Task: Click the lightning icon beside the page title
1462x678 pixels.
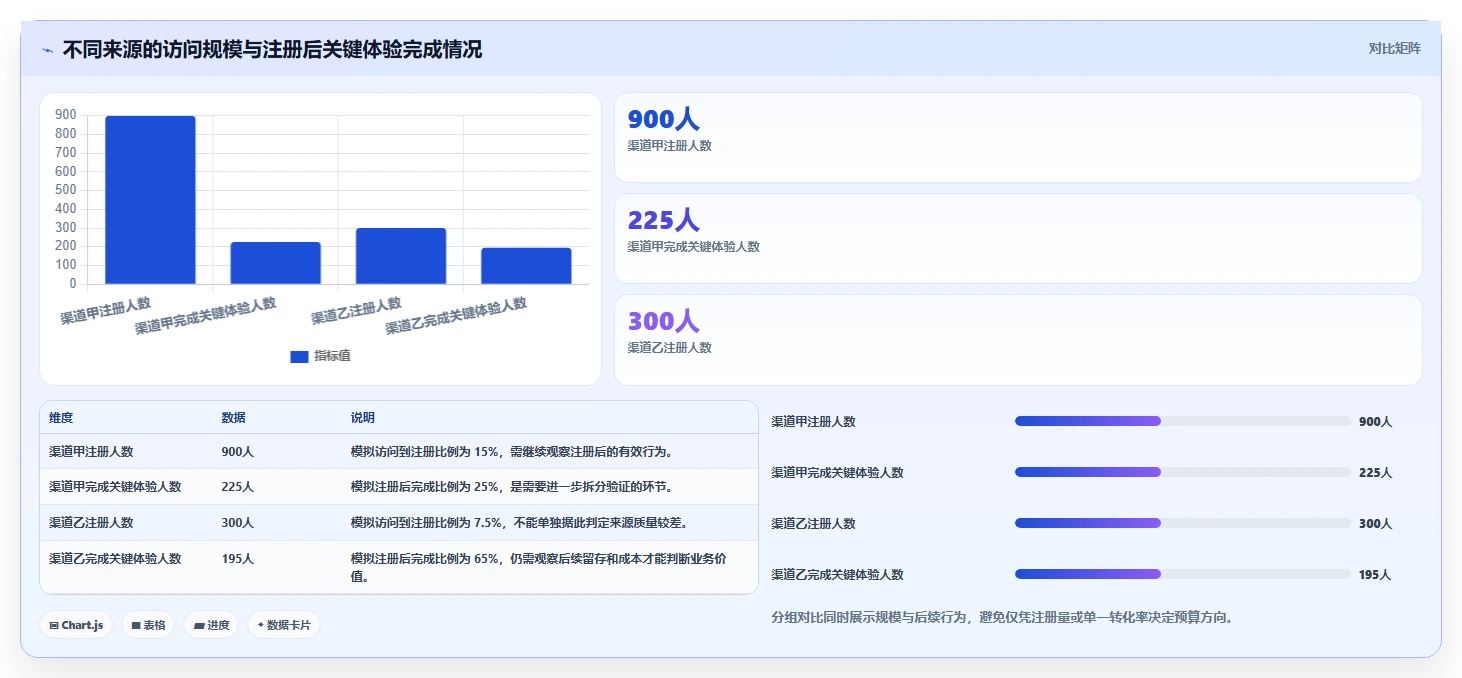Action: click(x=48, y=50)
